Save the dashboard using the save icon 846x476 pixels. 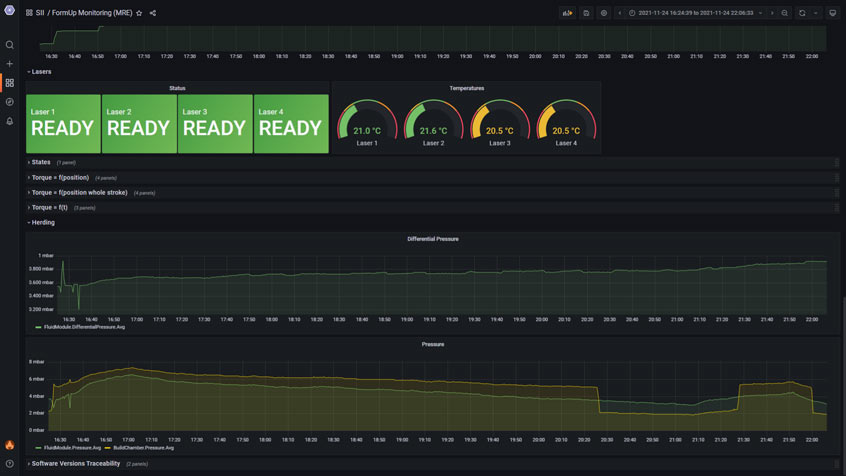pos(587,13)
